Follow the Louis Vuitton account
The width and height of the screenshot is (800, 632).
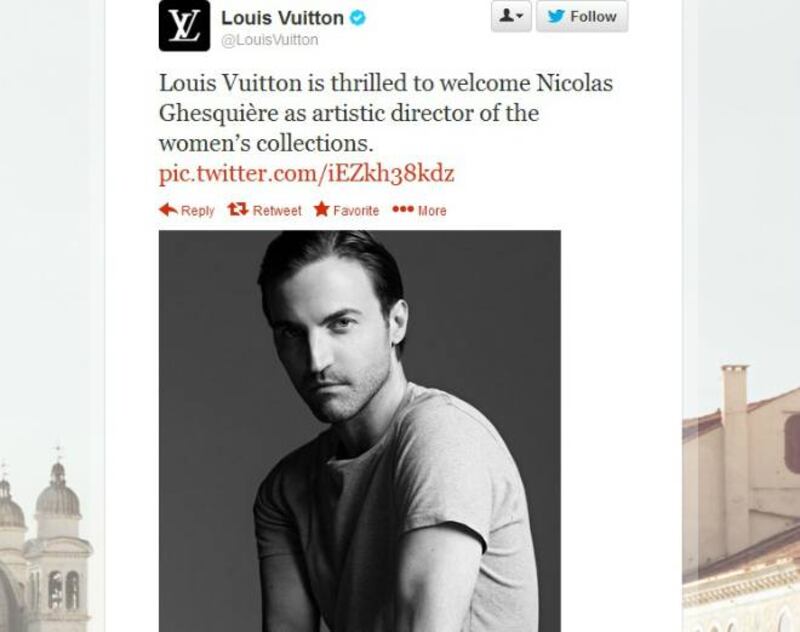click(x=582, y=16)
